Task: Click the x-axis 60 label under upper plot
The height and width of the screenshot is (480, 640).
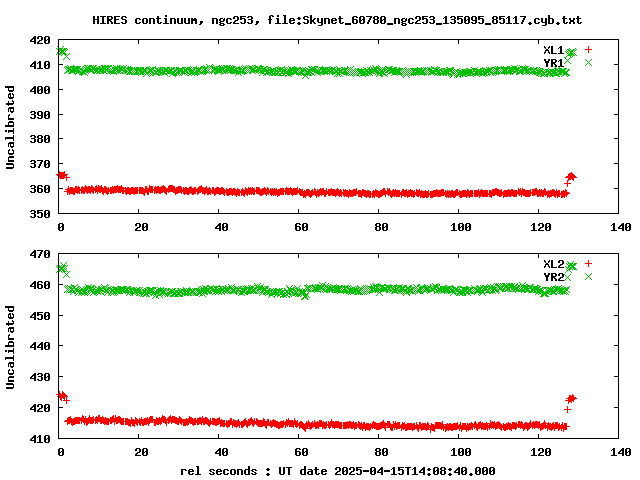Action: click(x=301, y=227)
